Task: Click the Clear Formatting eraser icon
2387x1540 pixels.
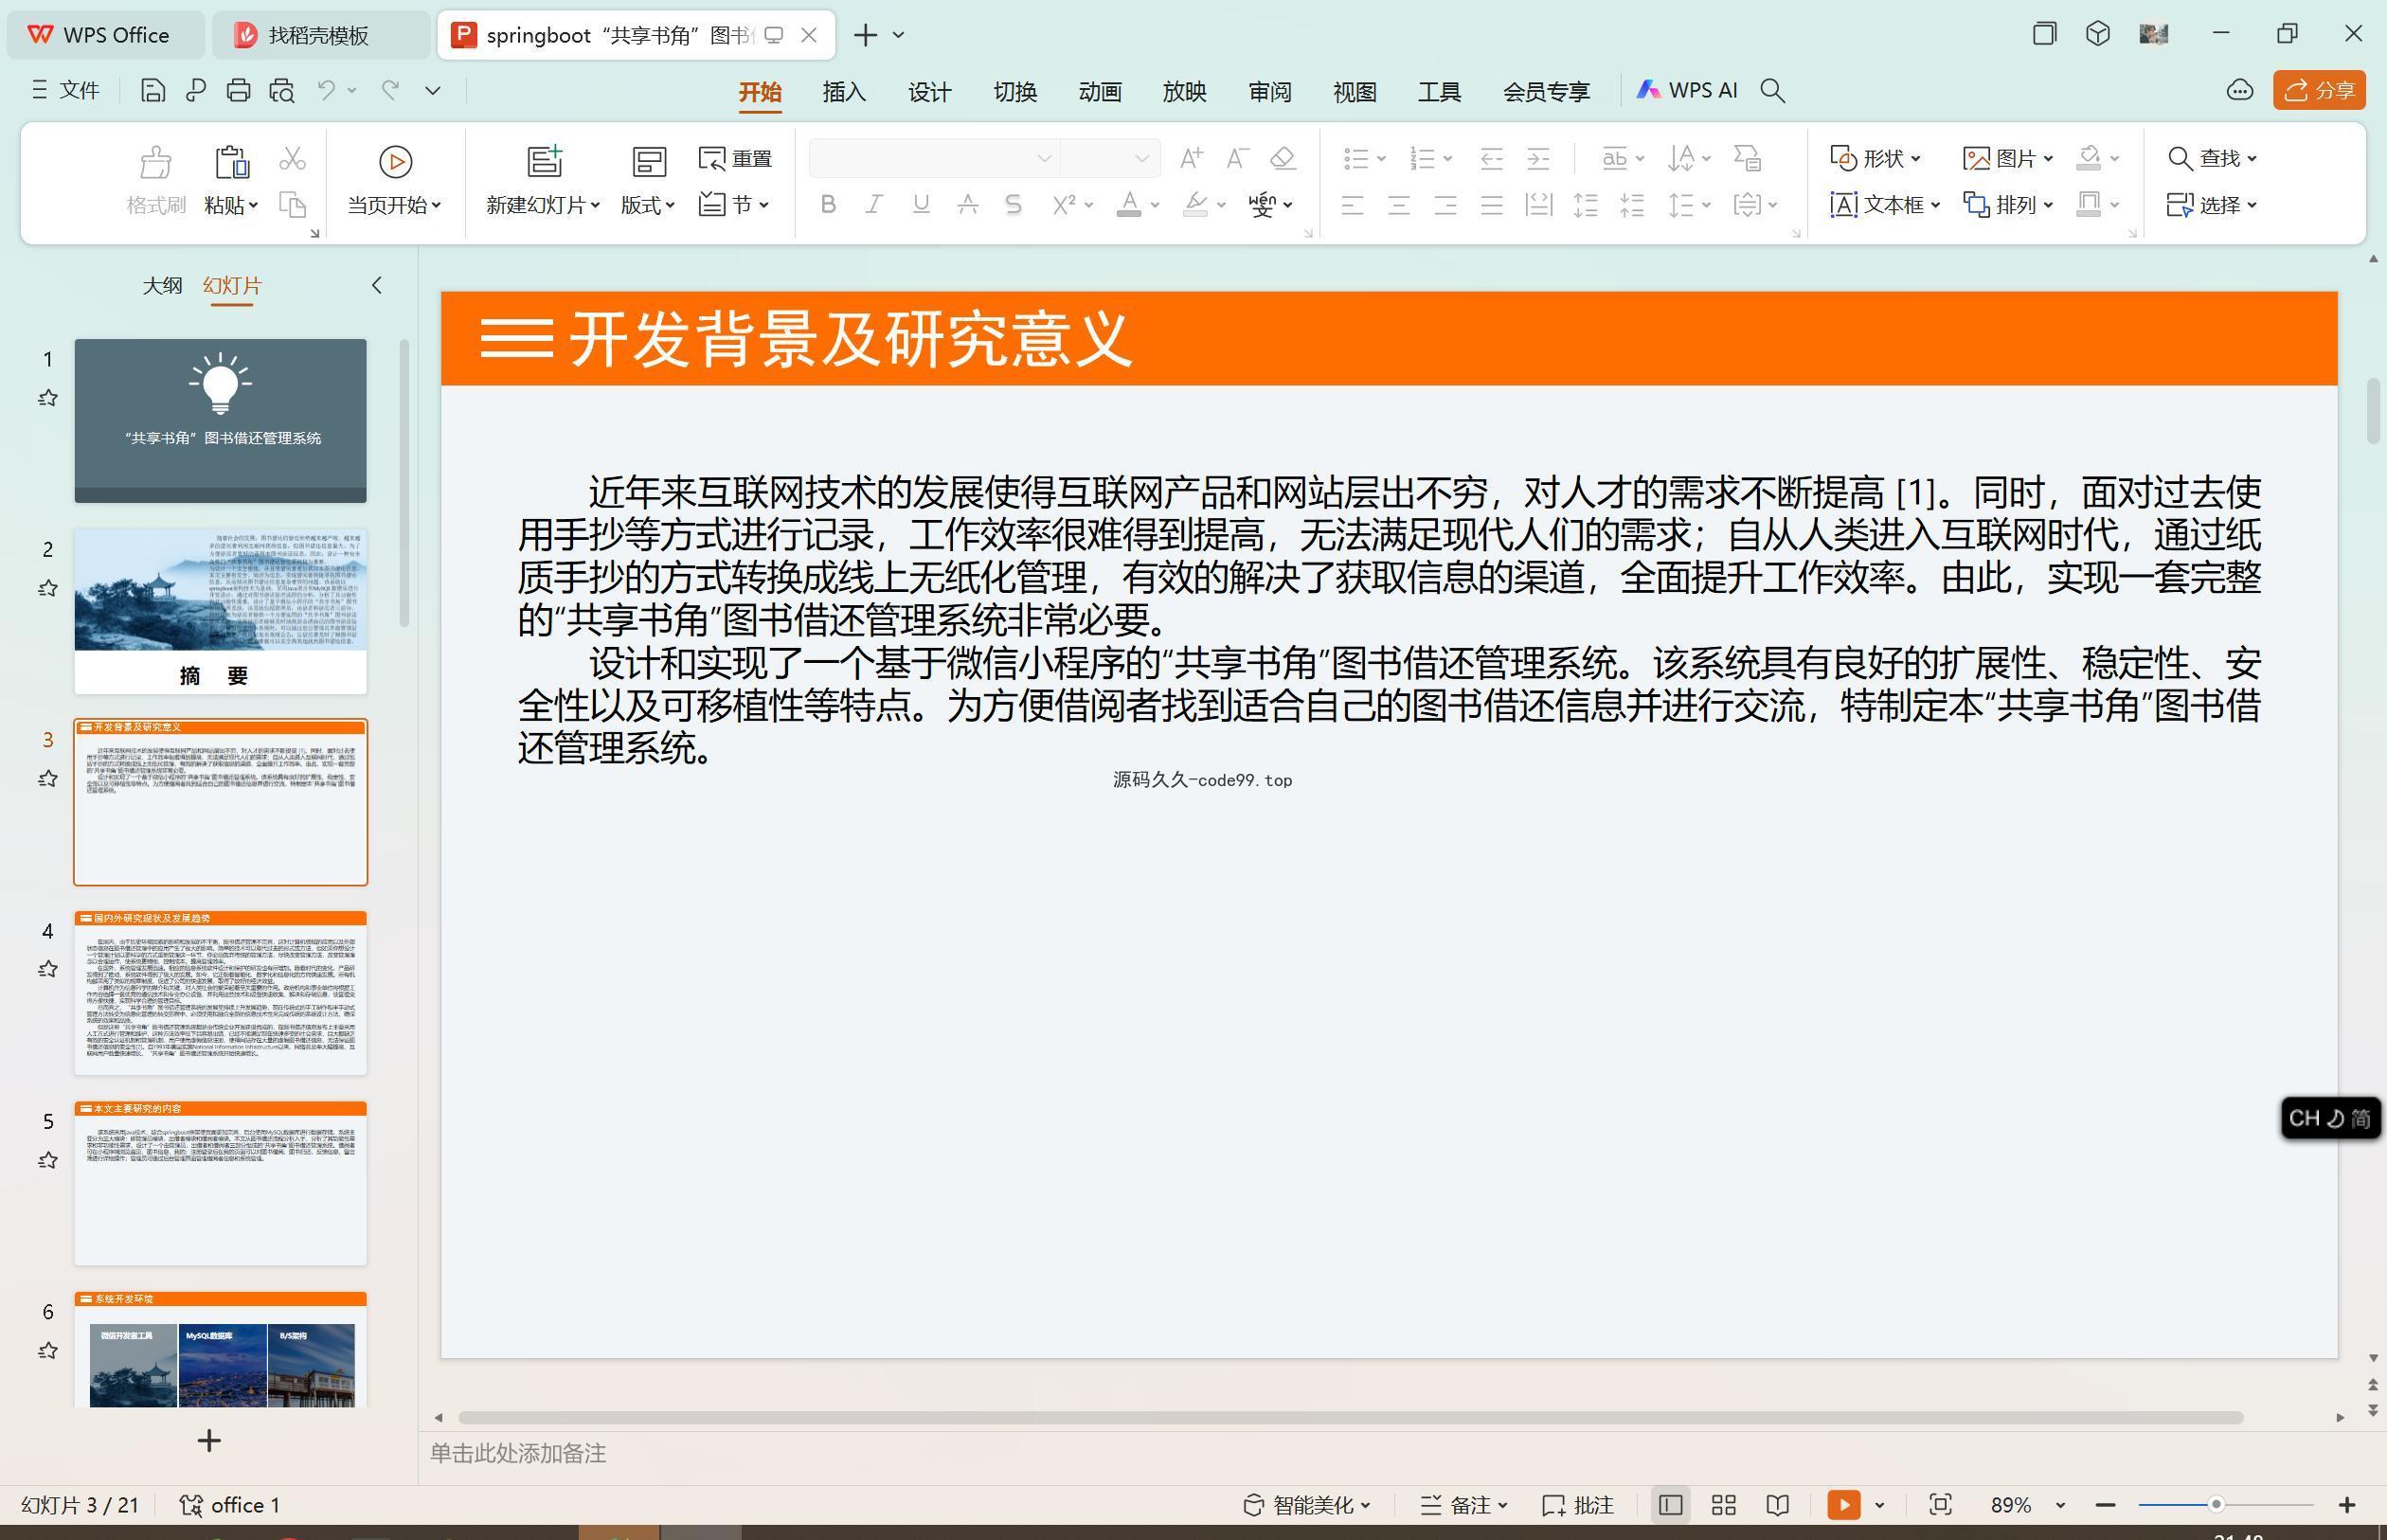Action: point(1283,158)
